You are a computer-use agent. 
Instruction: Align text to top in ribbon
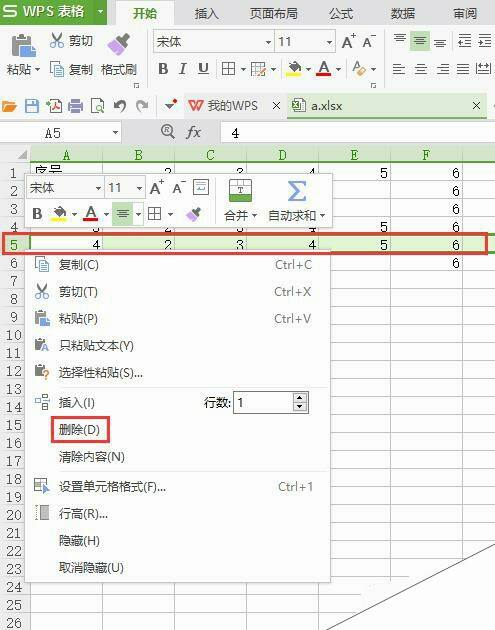click(x=399, y=40)
